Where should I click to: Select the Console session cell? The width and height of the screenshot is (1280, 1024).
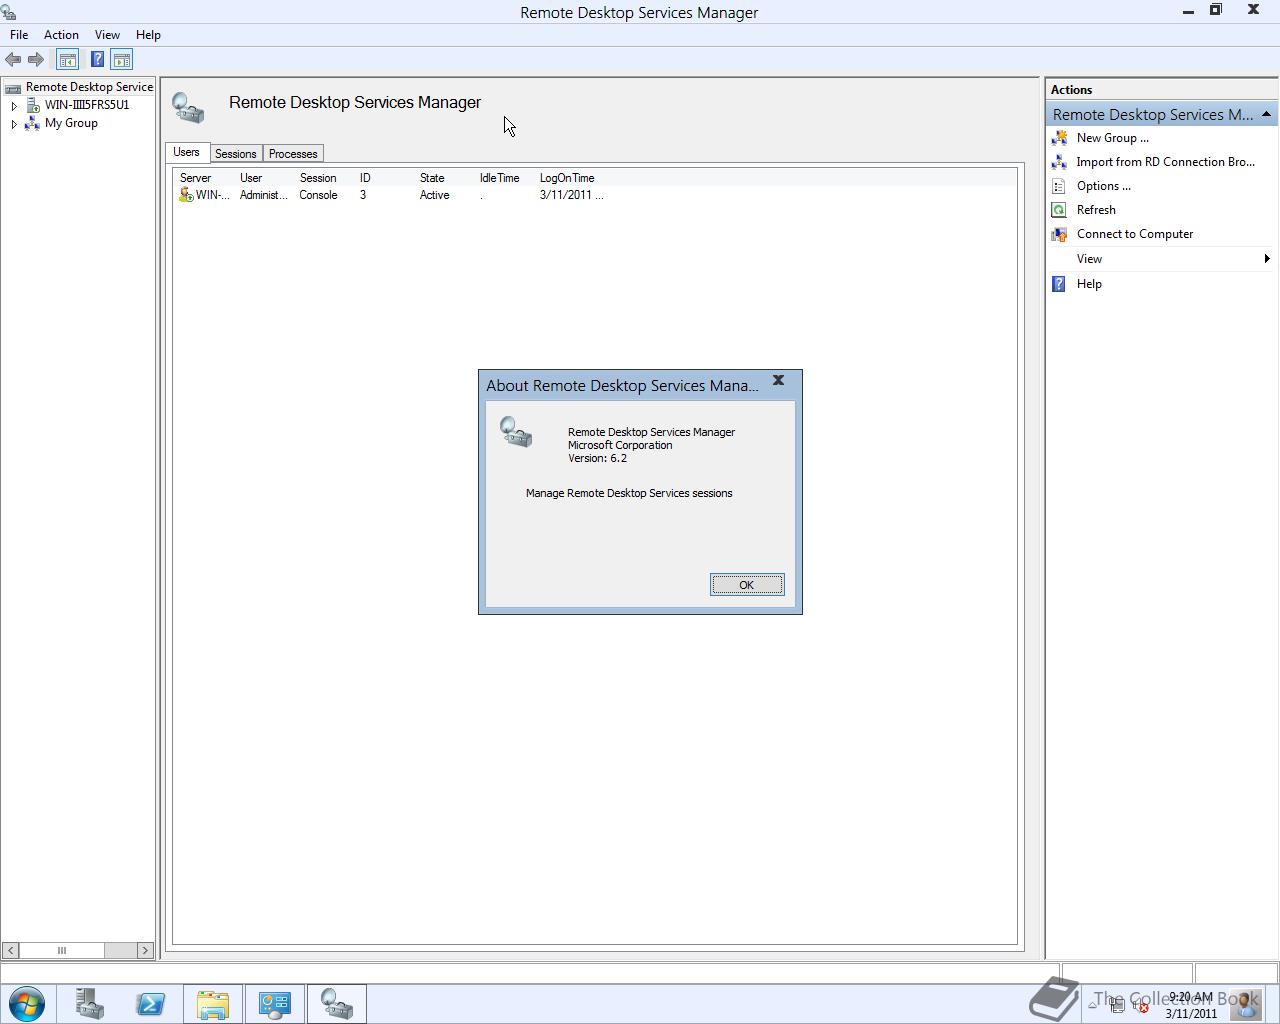pyautogui.click(x=318, y=195)
